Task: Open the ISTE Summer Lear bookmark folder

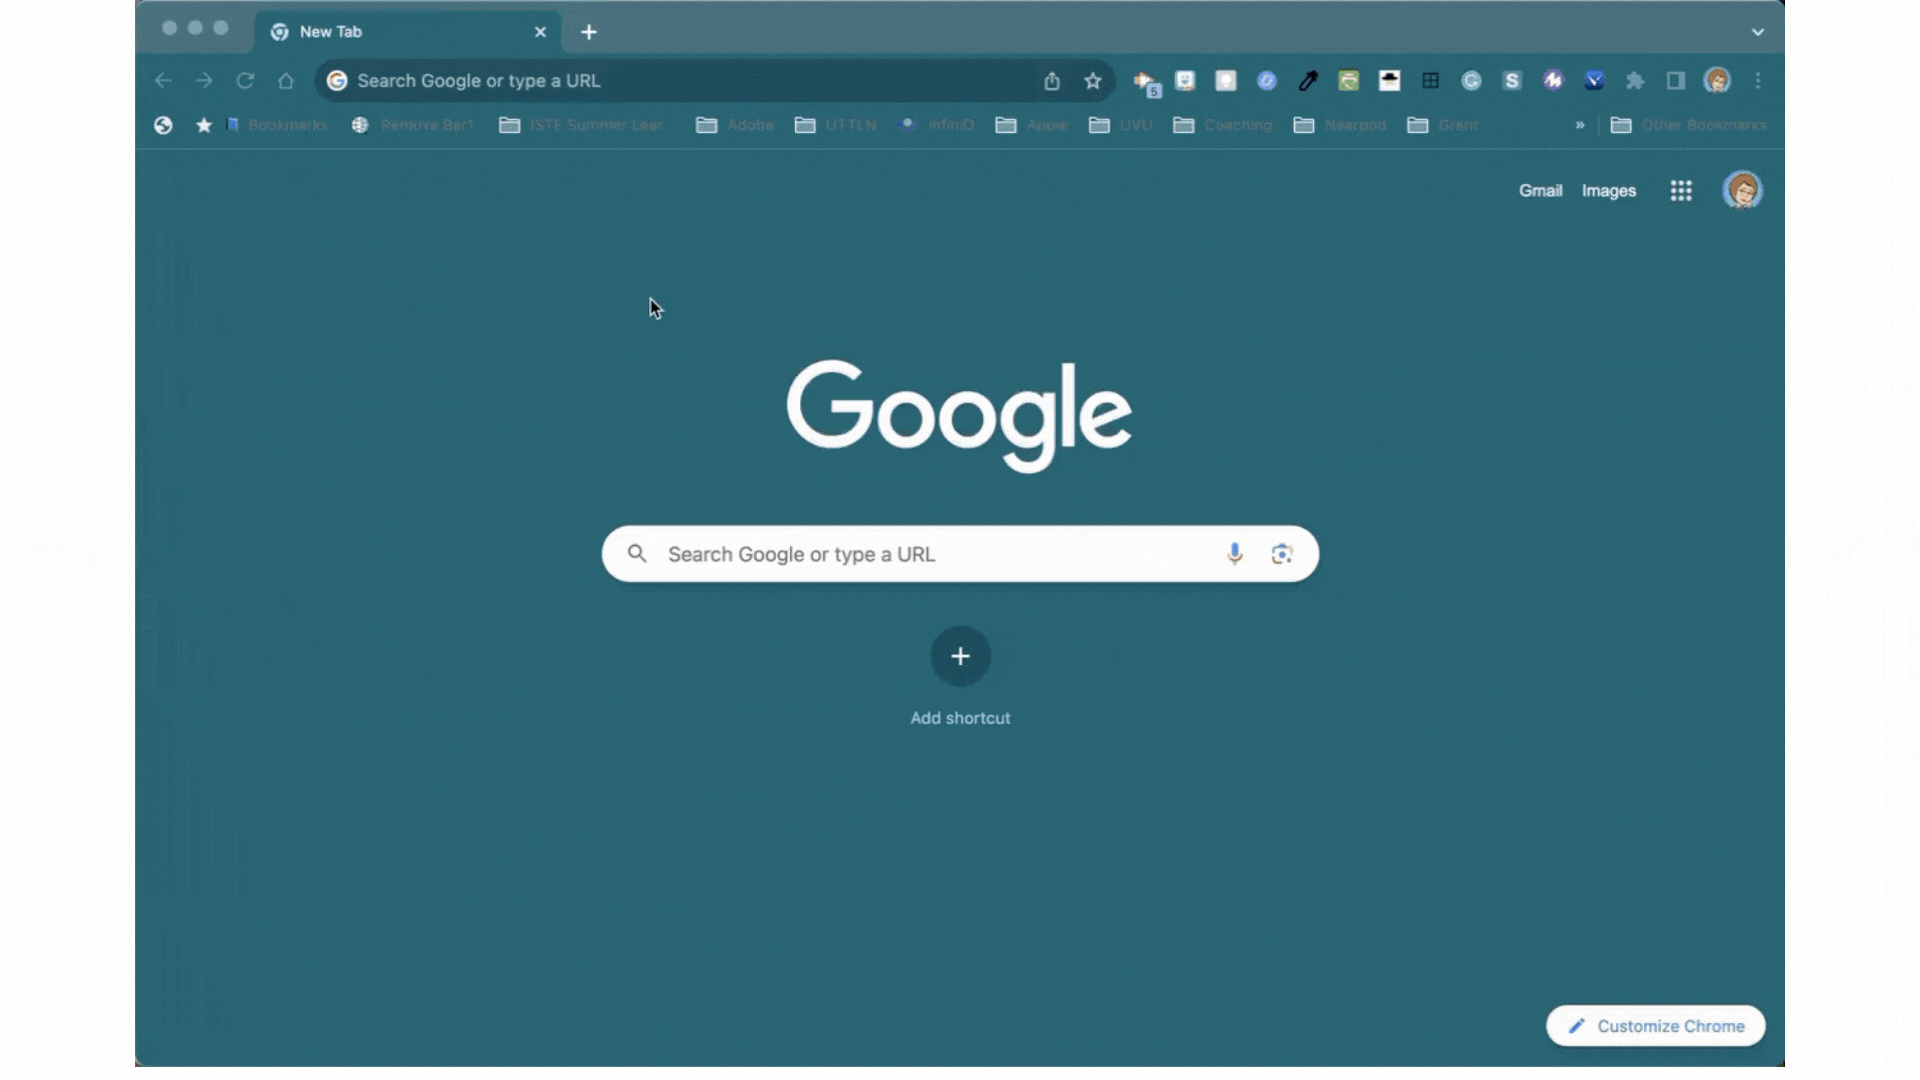Action: (583, 125)
